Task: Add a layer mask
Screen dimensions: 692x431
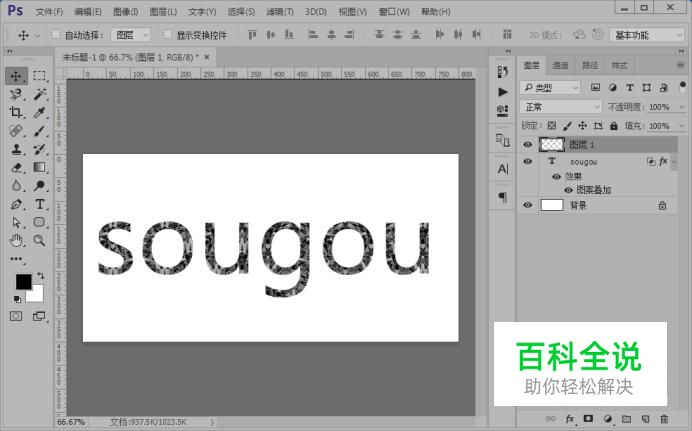Action: click(588, 419)
